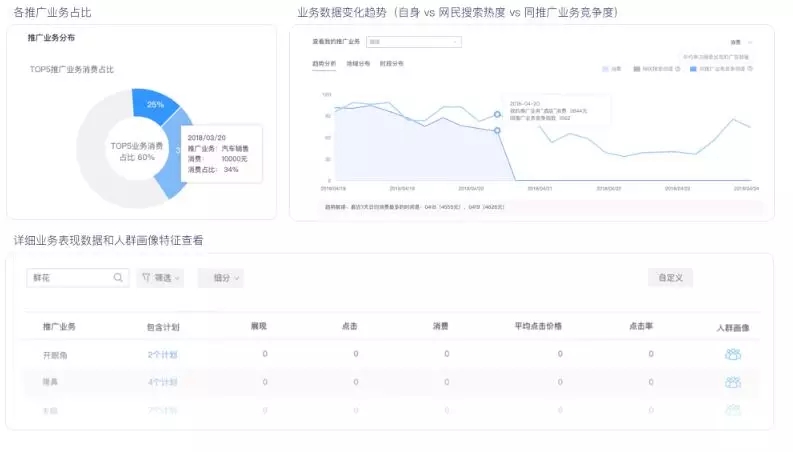Toggle the 消费 legend series in chart
The width and height of the screenshot is (793, 452).
[611, 69]
